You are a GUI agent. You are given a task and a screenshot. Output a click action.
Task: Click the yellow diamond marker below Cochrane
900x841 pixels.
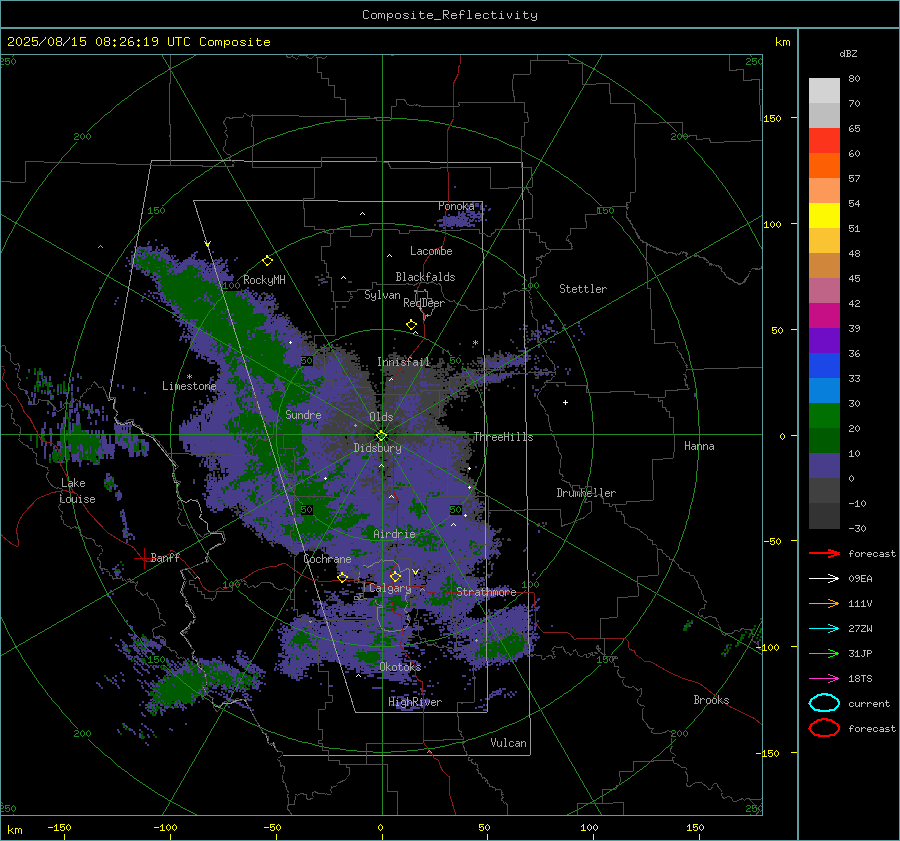[x=342, y=577]
